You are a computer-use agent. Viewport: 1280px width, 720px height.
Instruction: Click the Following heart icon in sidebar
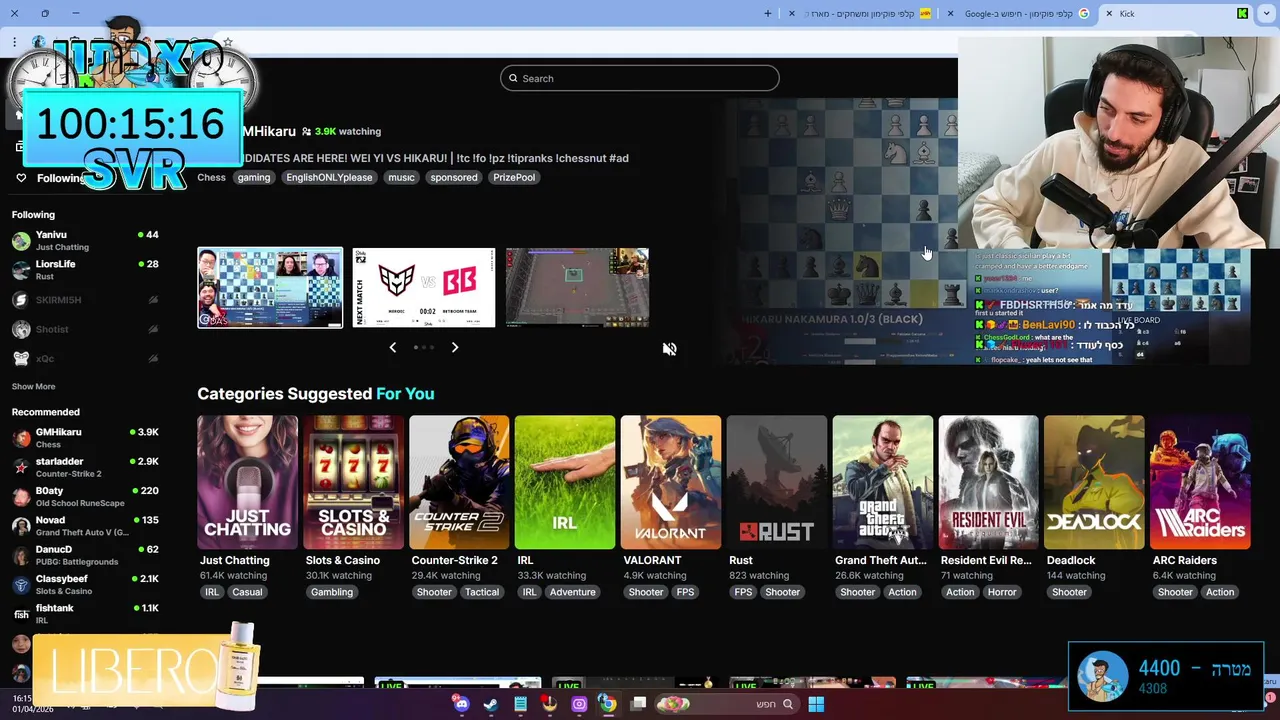pyautogui.click(x=21, y=178)
